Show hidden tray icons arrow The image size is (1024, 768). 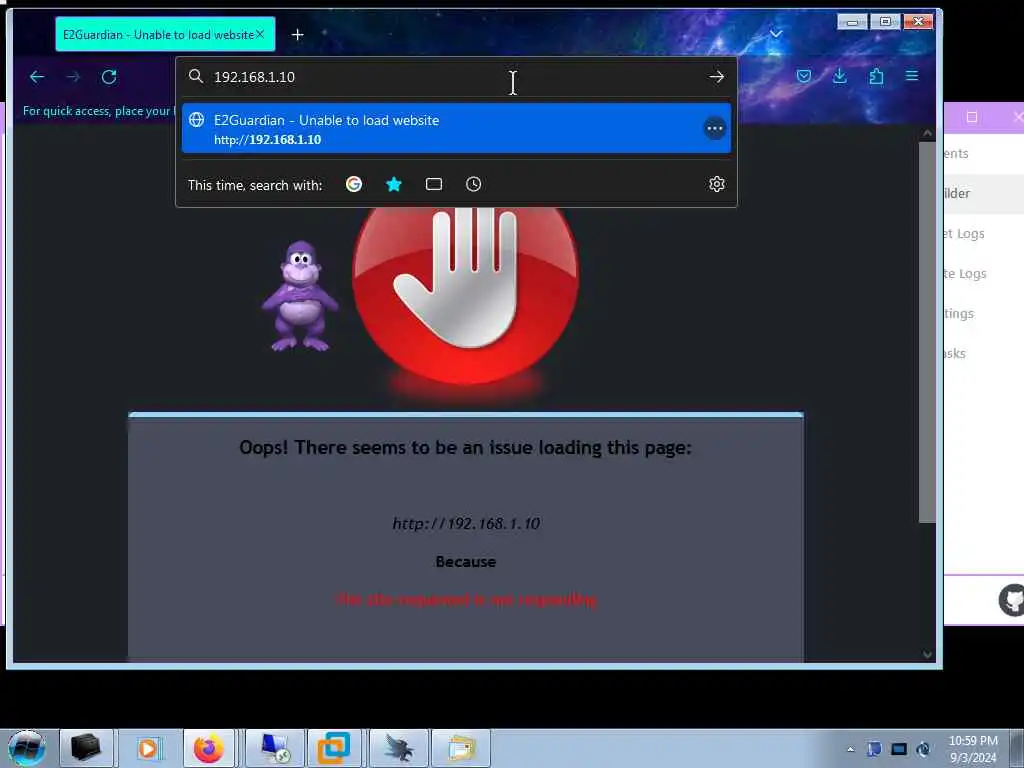(x=850, y=749)
